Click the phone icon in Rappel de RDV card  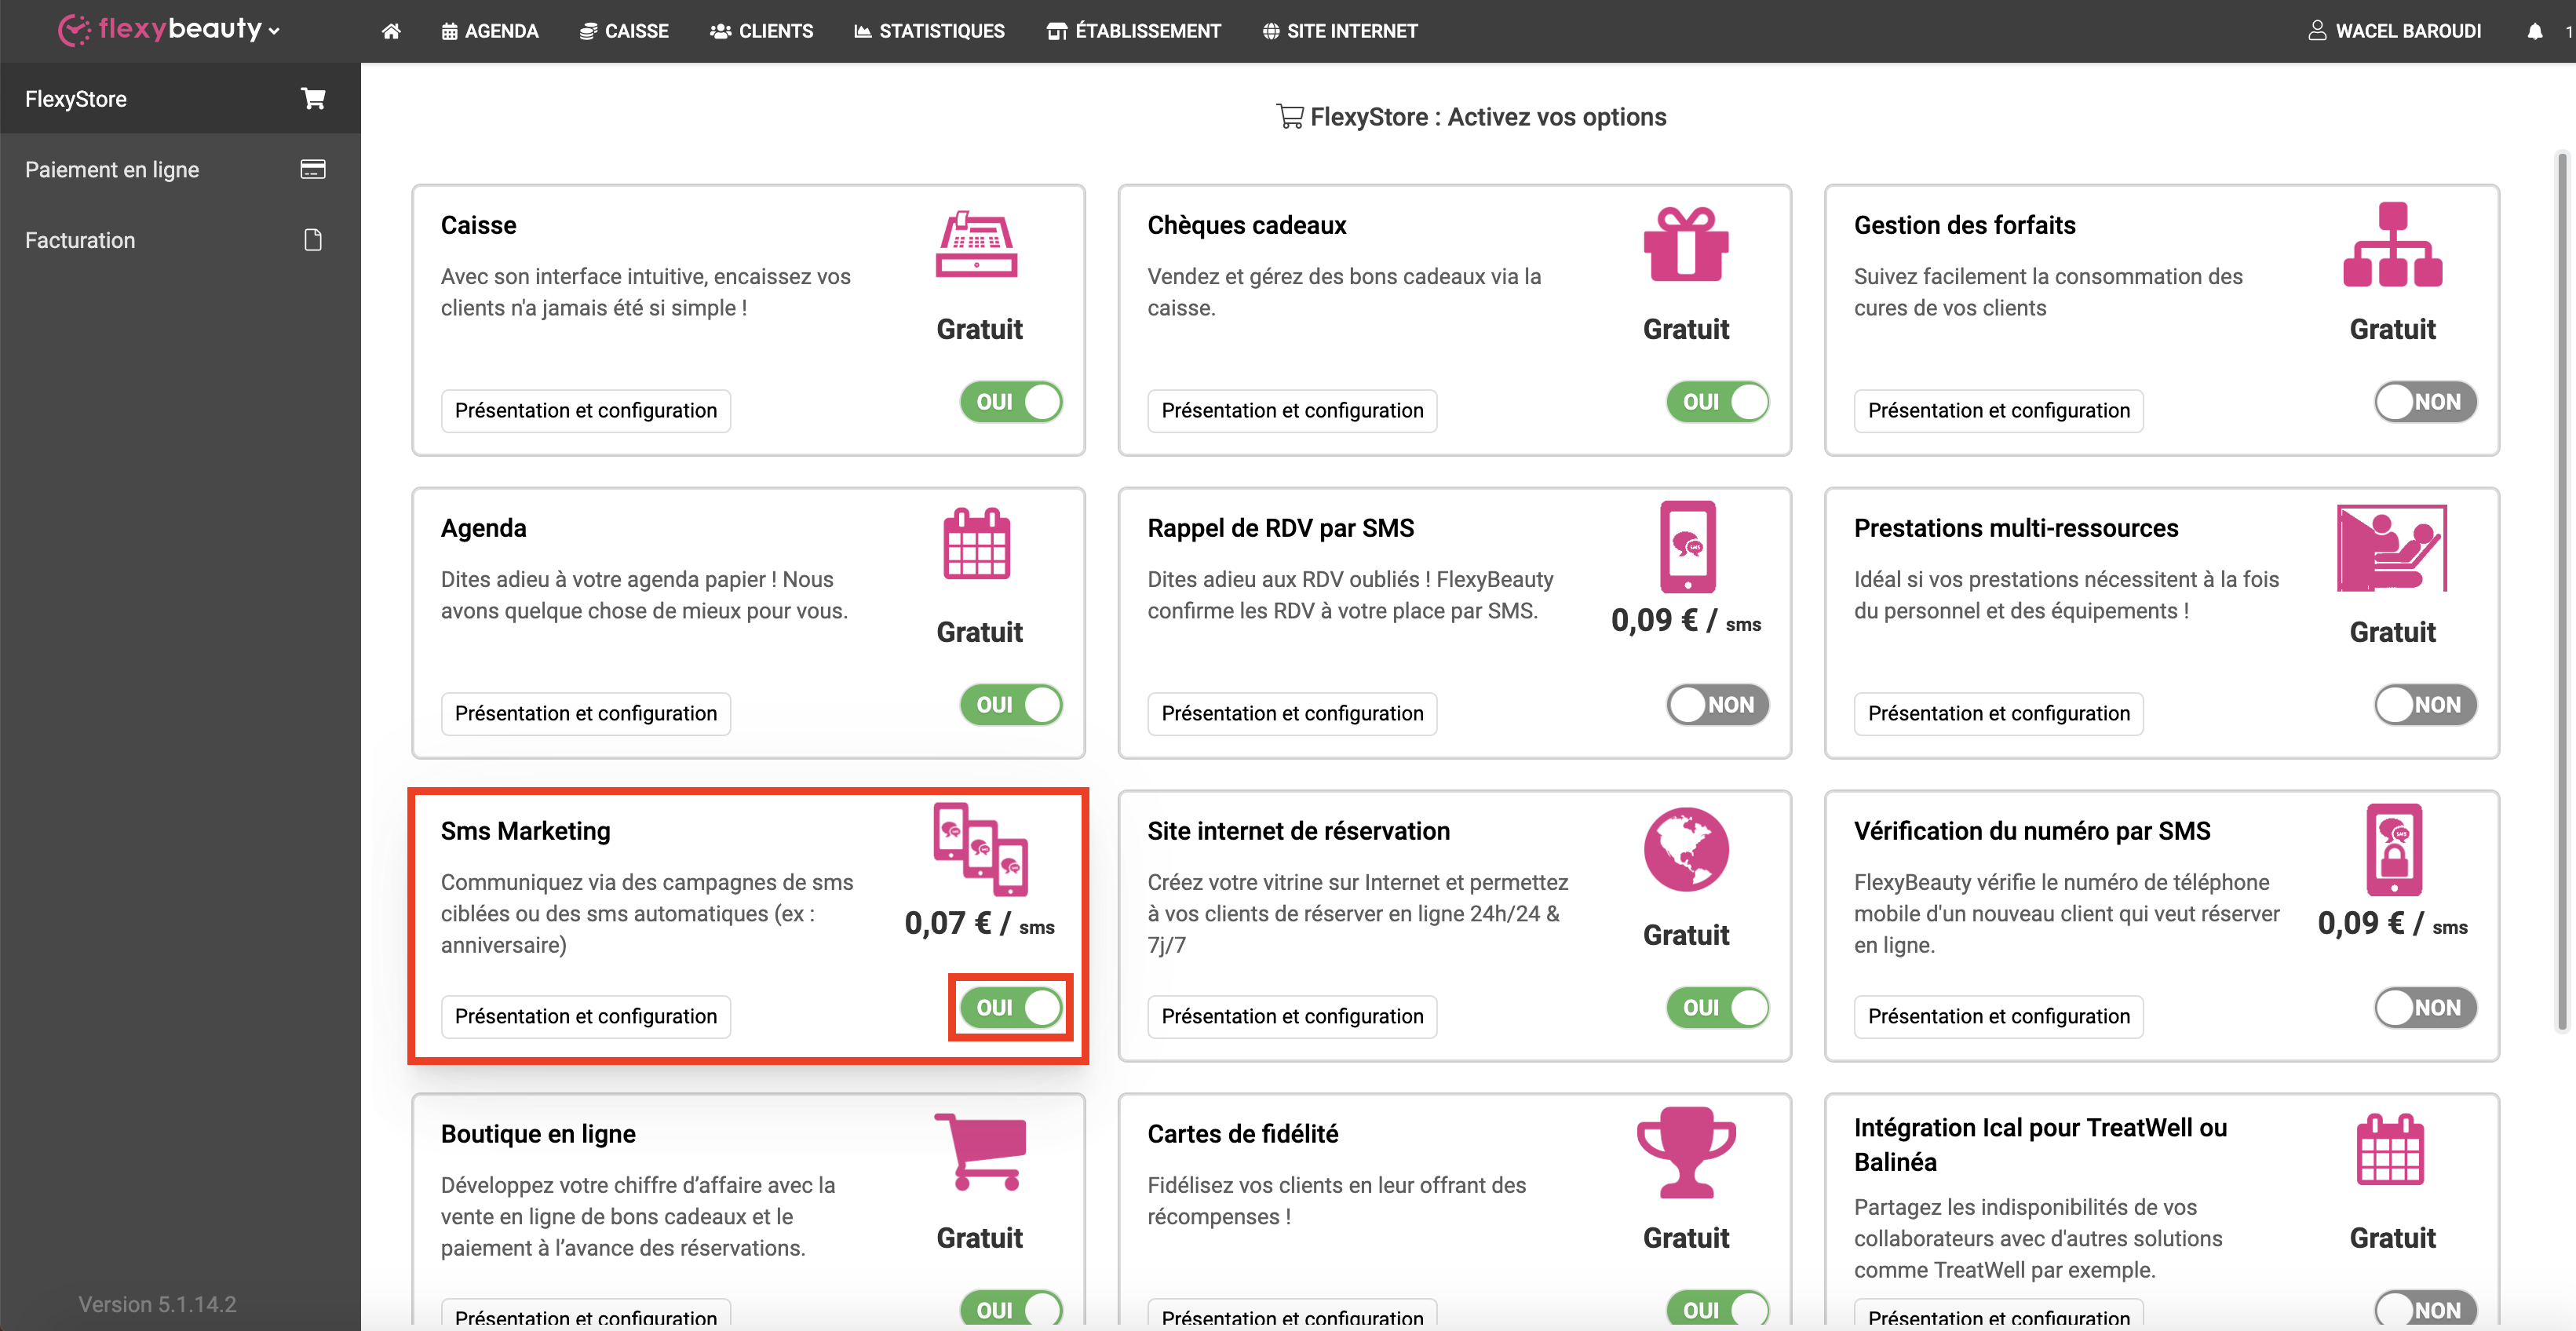point(1687,547)
